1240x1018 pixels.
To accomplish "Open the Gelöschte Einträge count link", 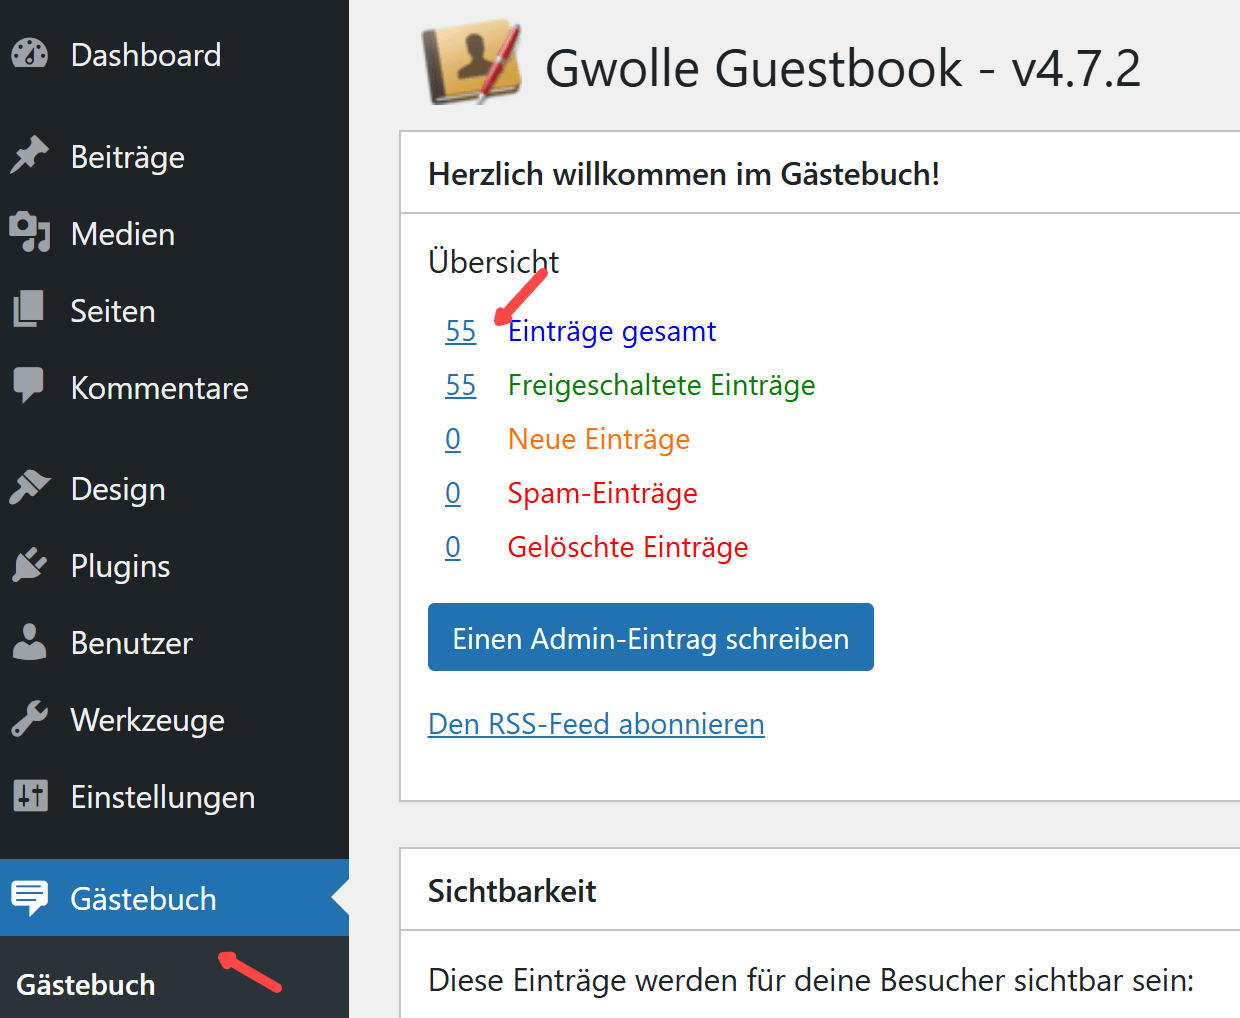I will tap(453, 547).
